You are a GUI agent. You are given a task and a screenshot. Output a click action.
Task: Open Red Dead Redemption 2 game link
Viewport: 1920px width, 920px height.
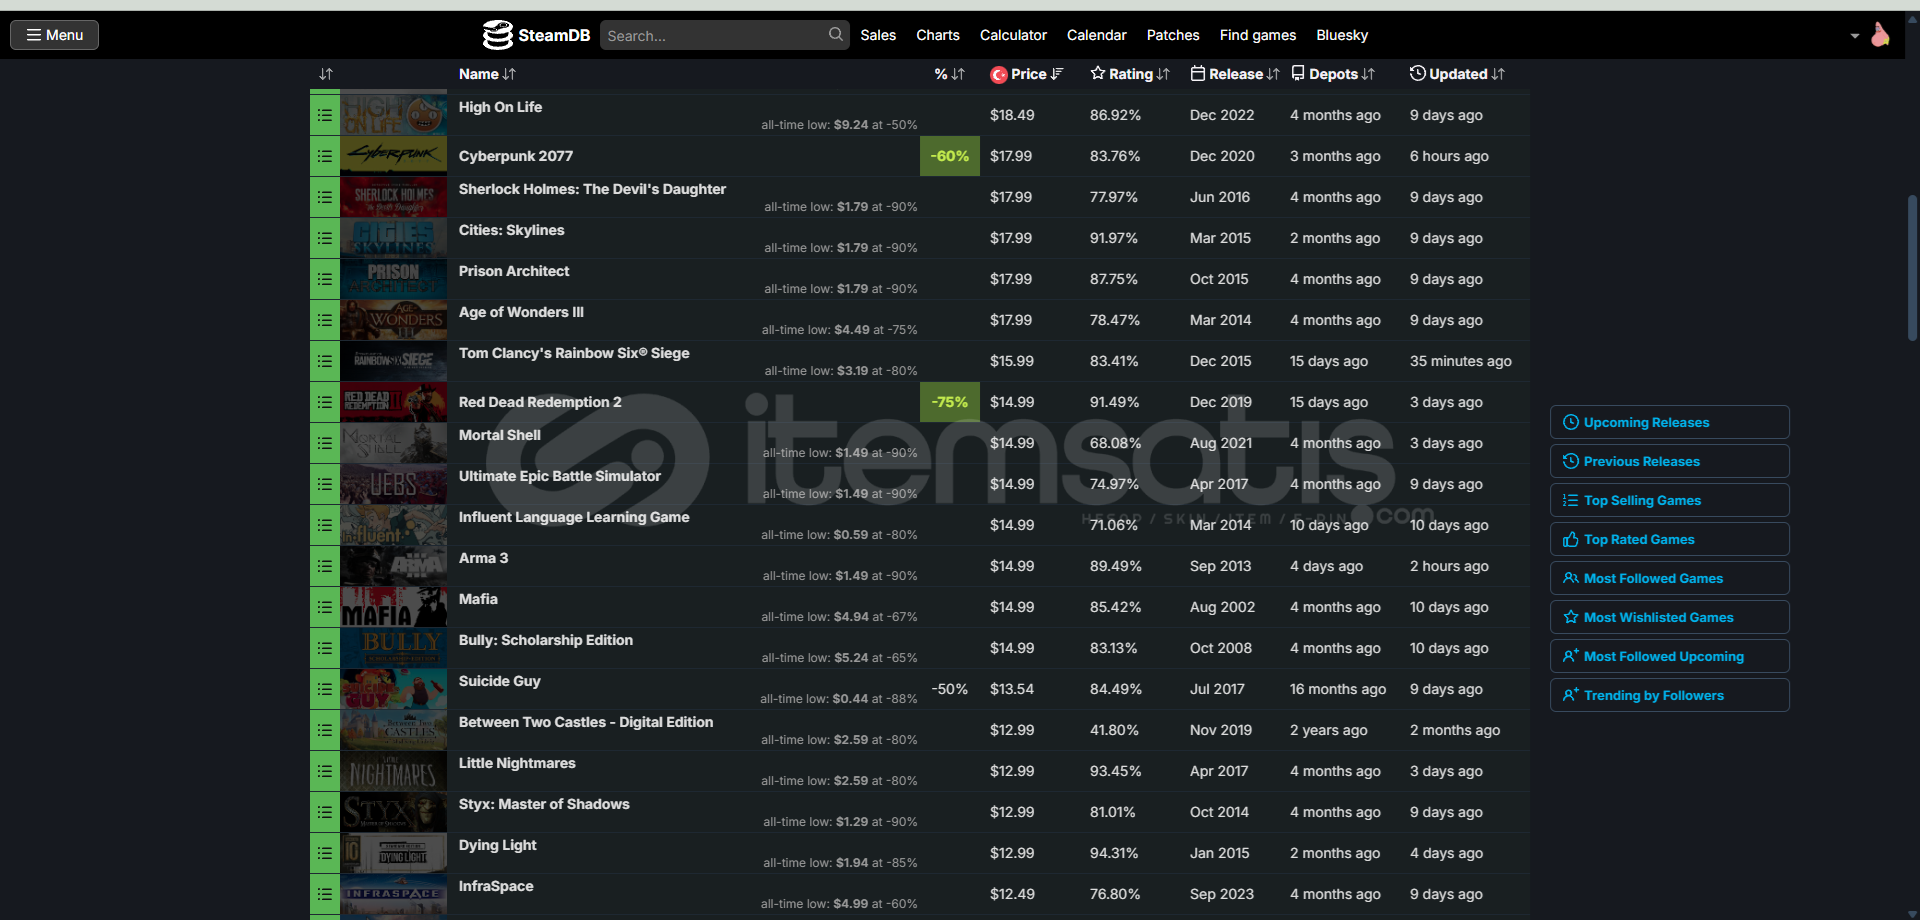tap(540, 402)
